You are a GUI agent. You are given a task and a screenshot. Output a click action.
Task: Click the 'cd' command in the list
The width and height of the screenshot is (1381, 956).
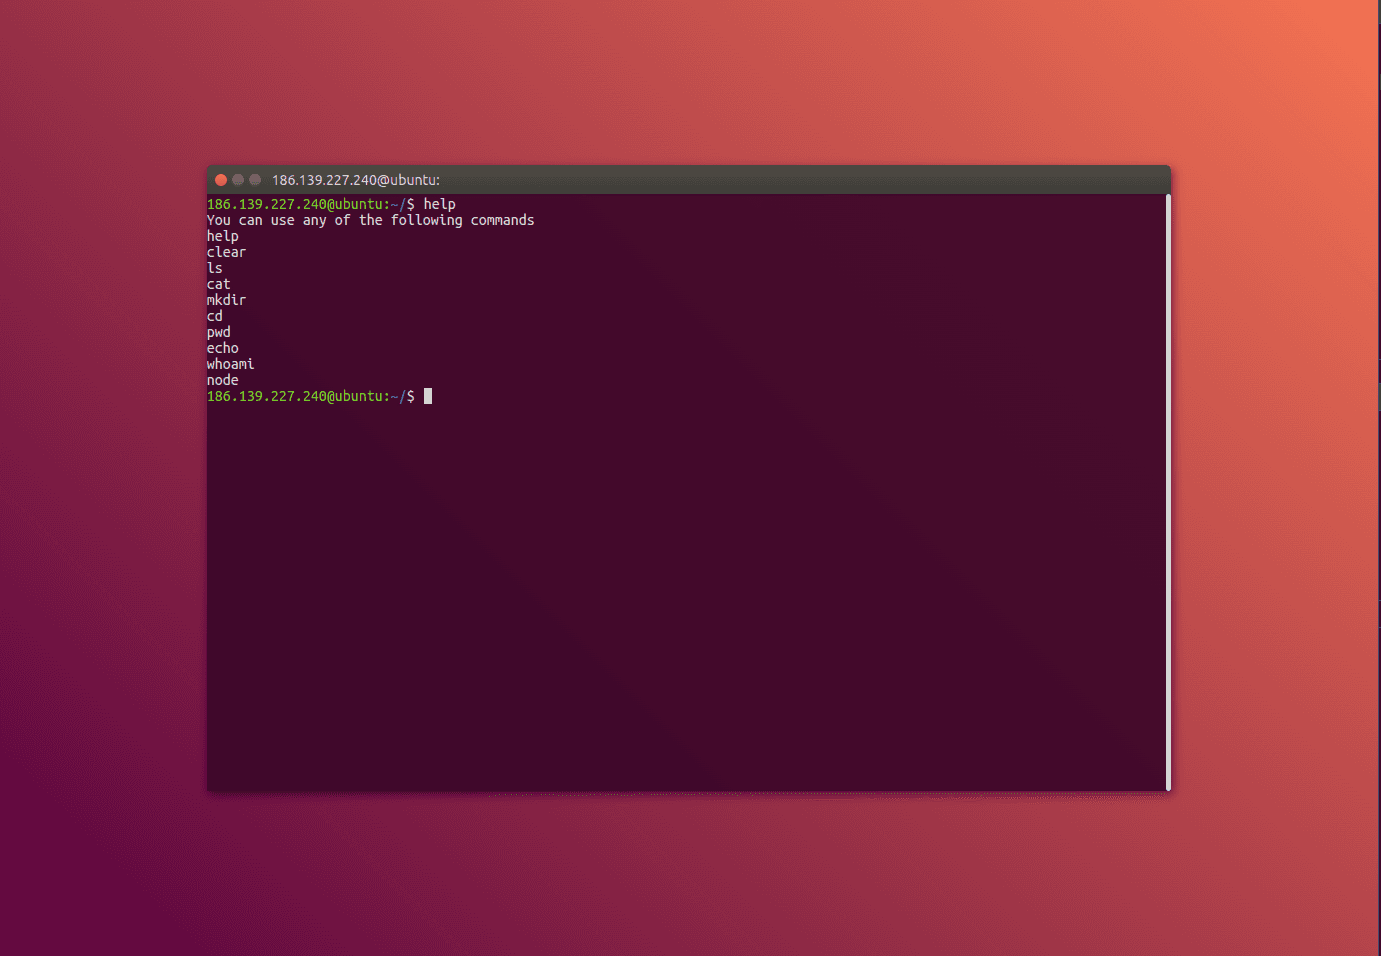[x=215, y=316]
